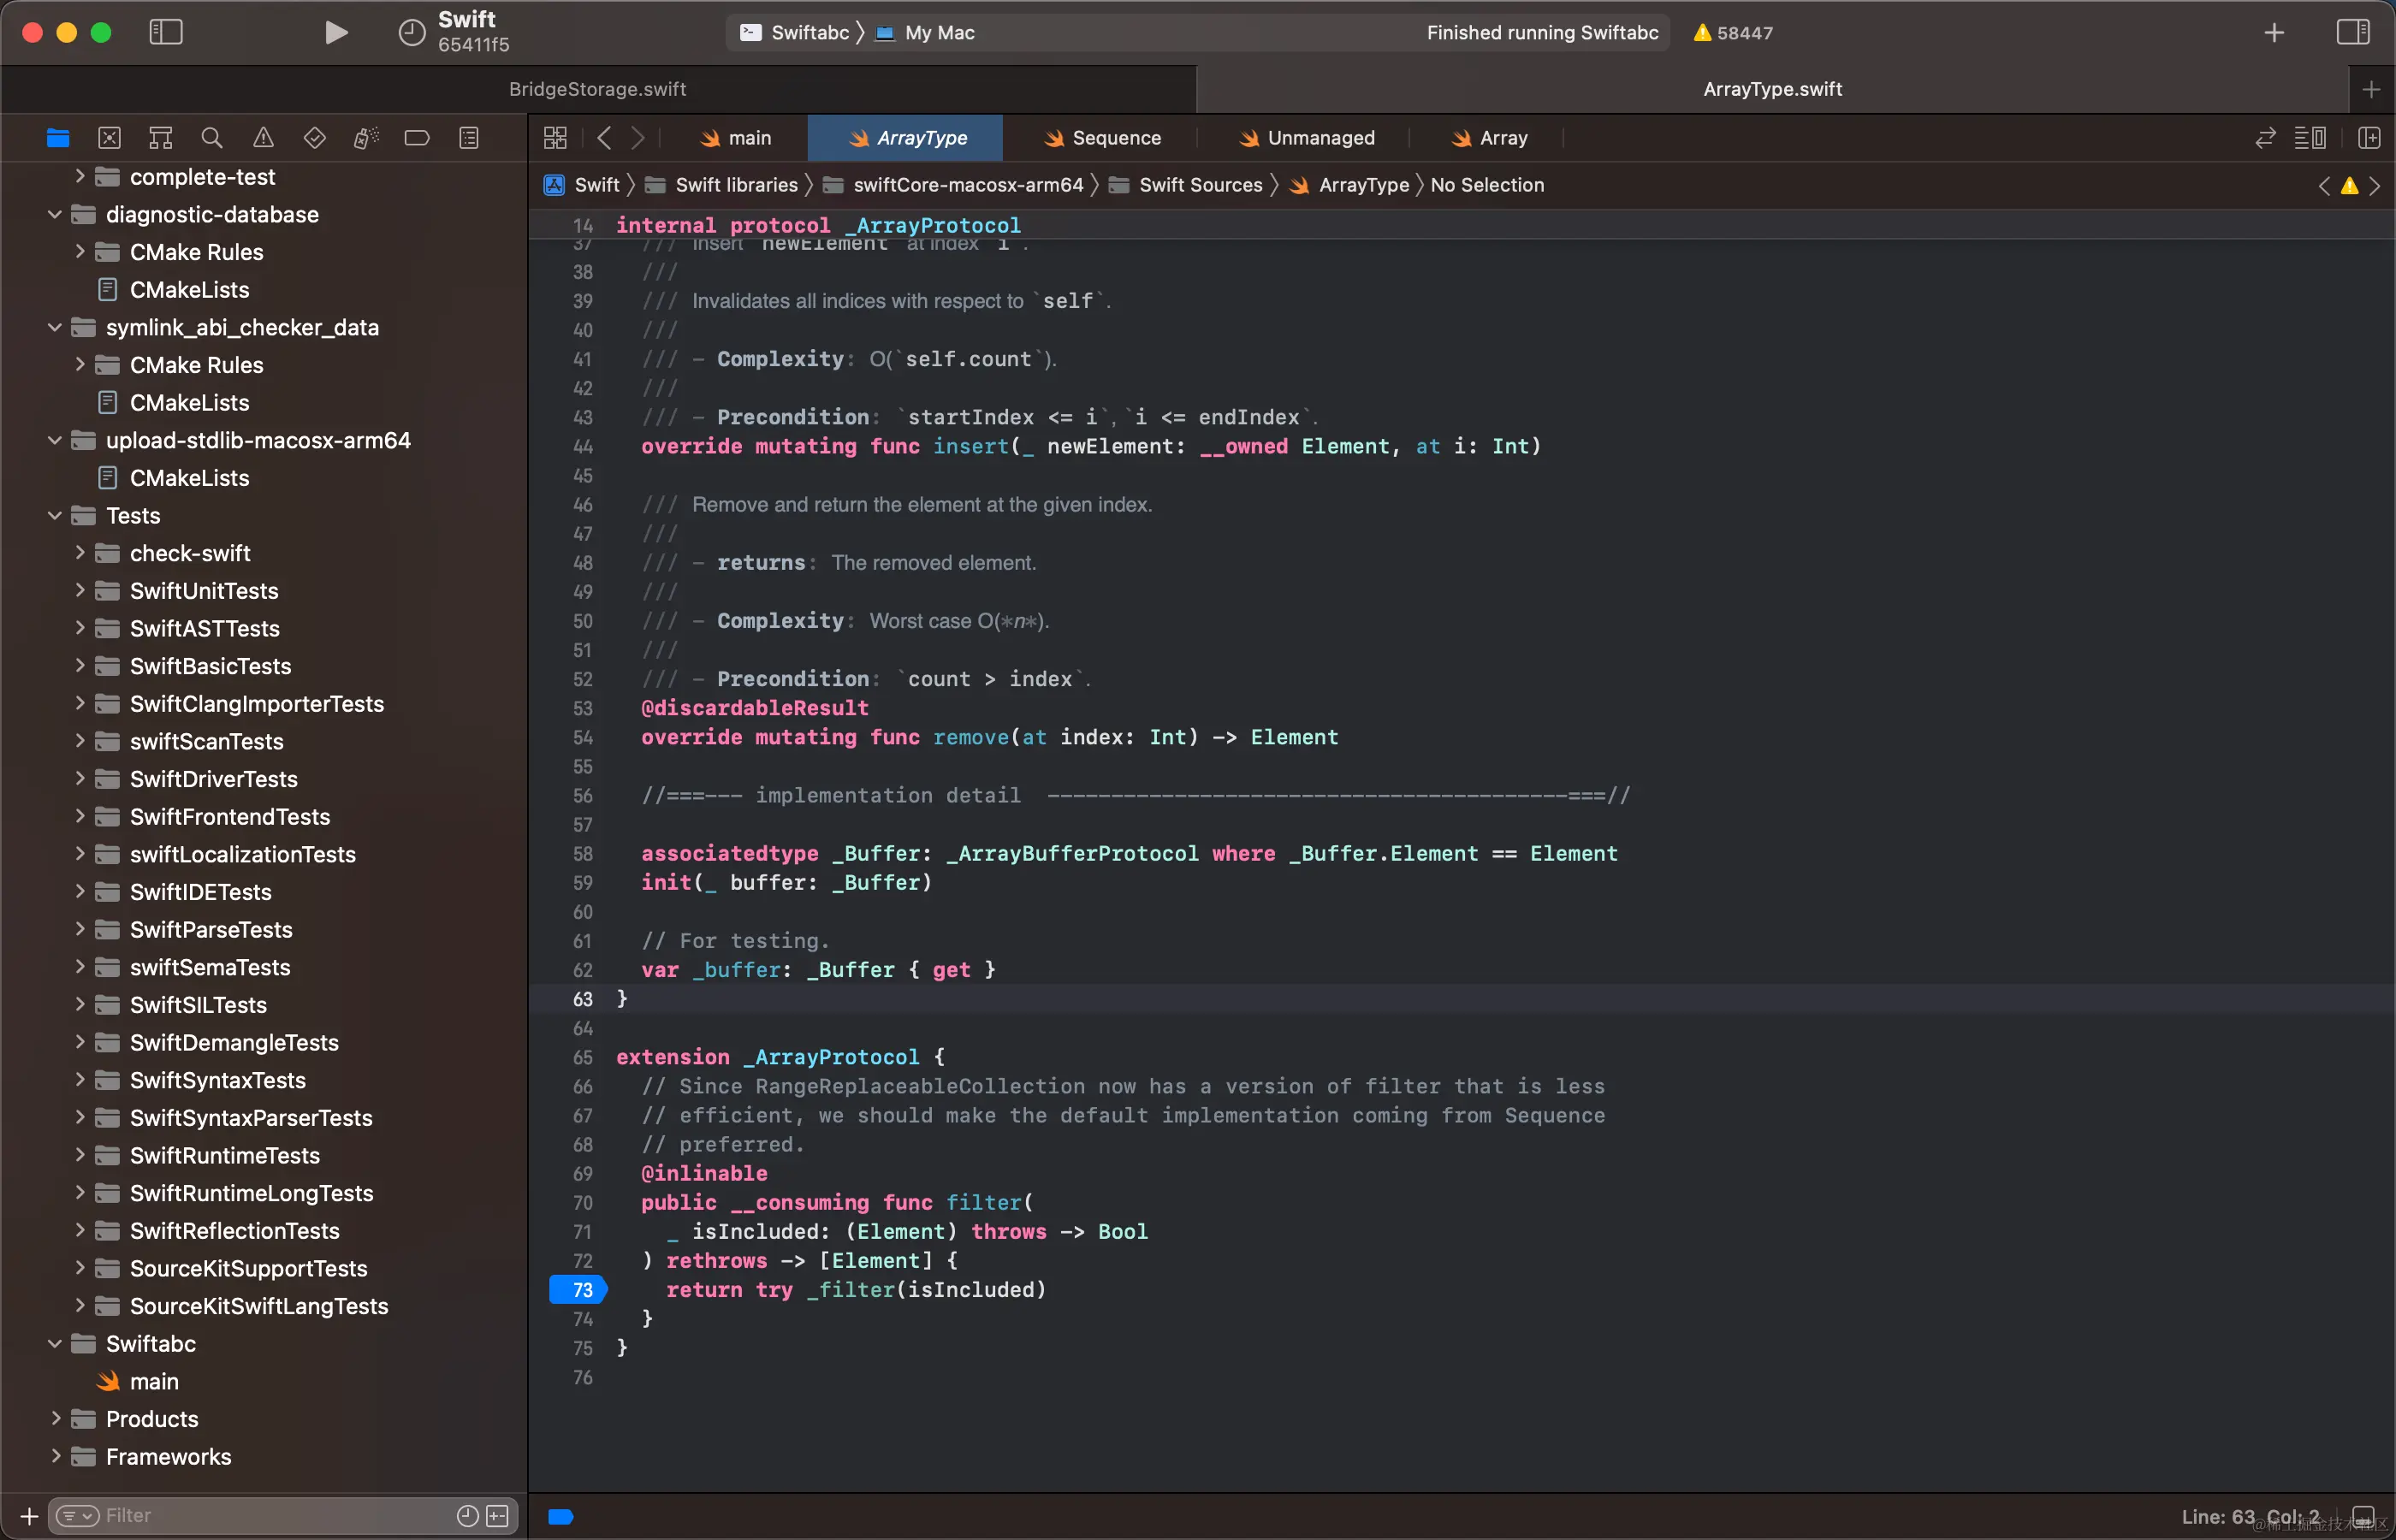Switch to the Unmanaged editor tab
Screen dimensions: 2396x1540
point(1307,138)
